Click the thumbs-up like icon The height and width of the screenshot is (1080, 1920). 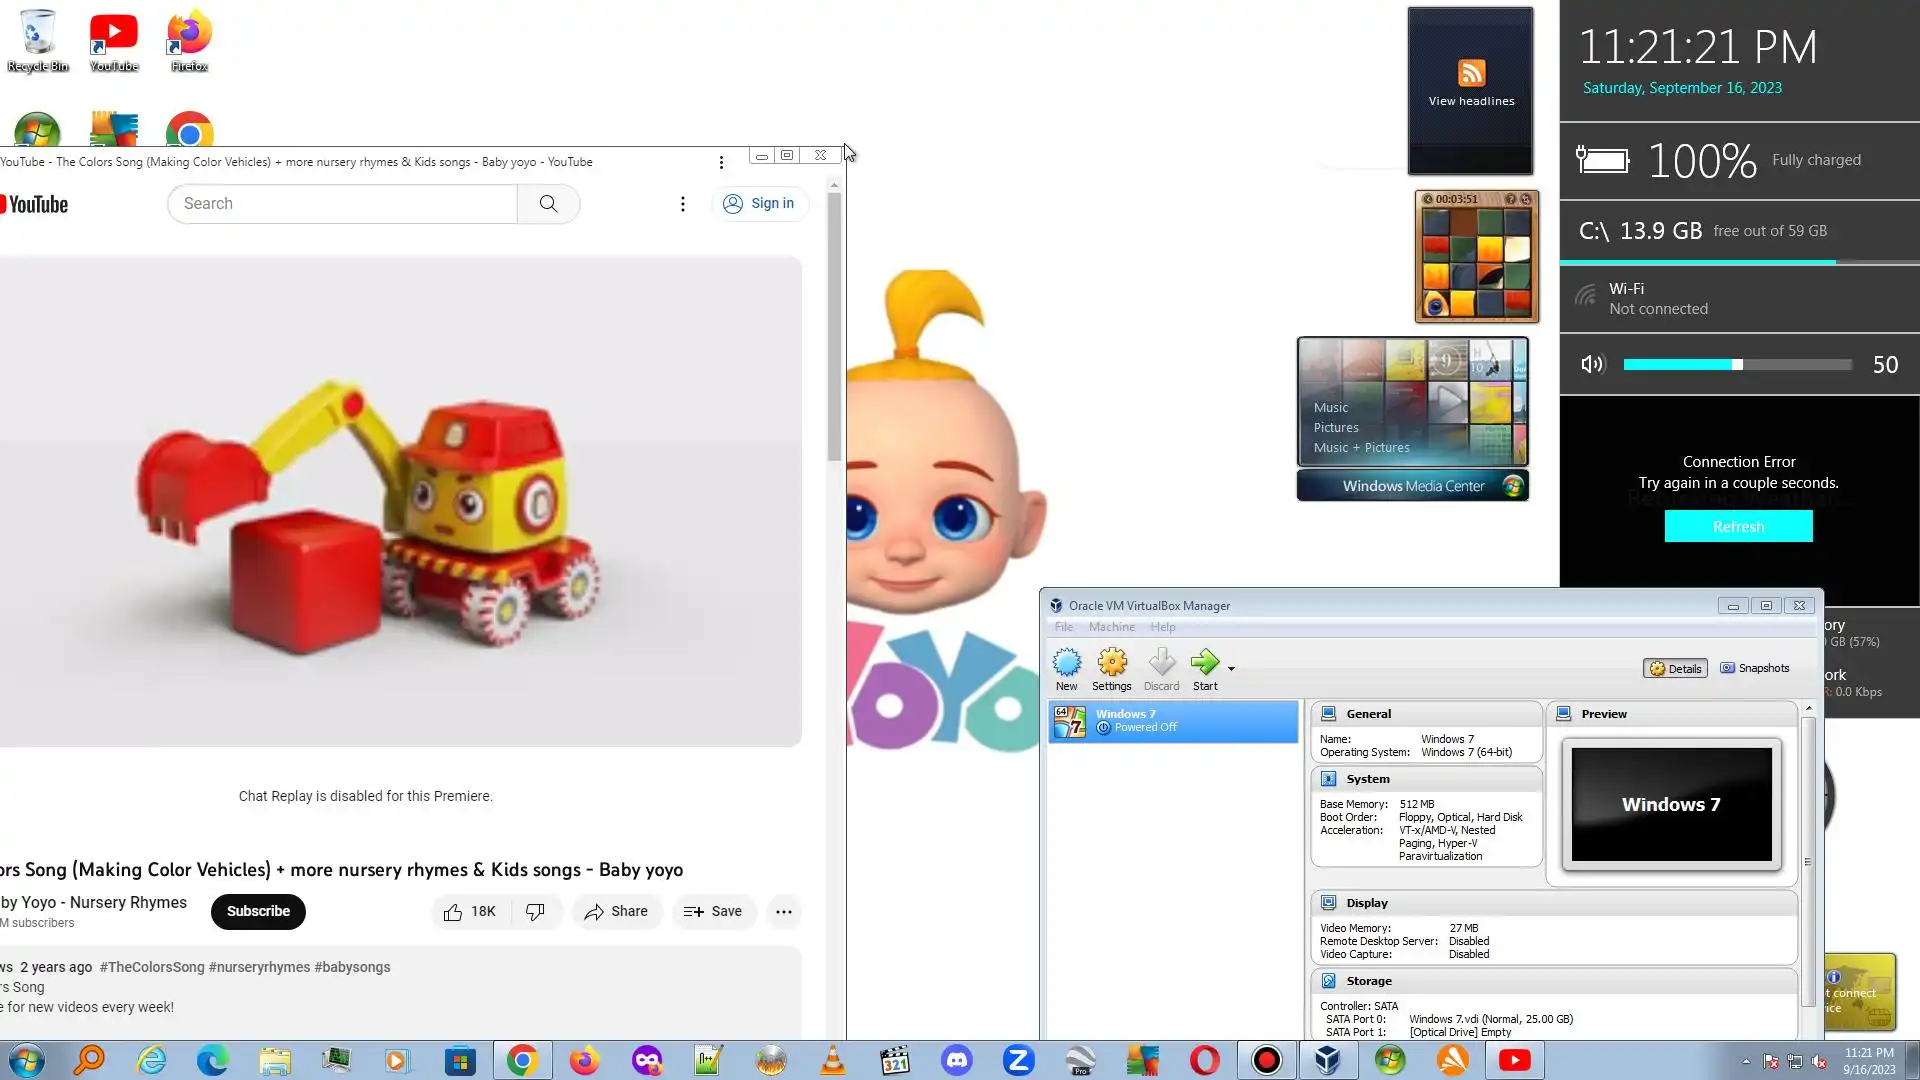coord(453,912)
